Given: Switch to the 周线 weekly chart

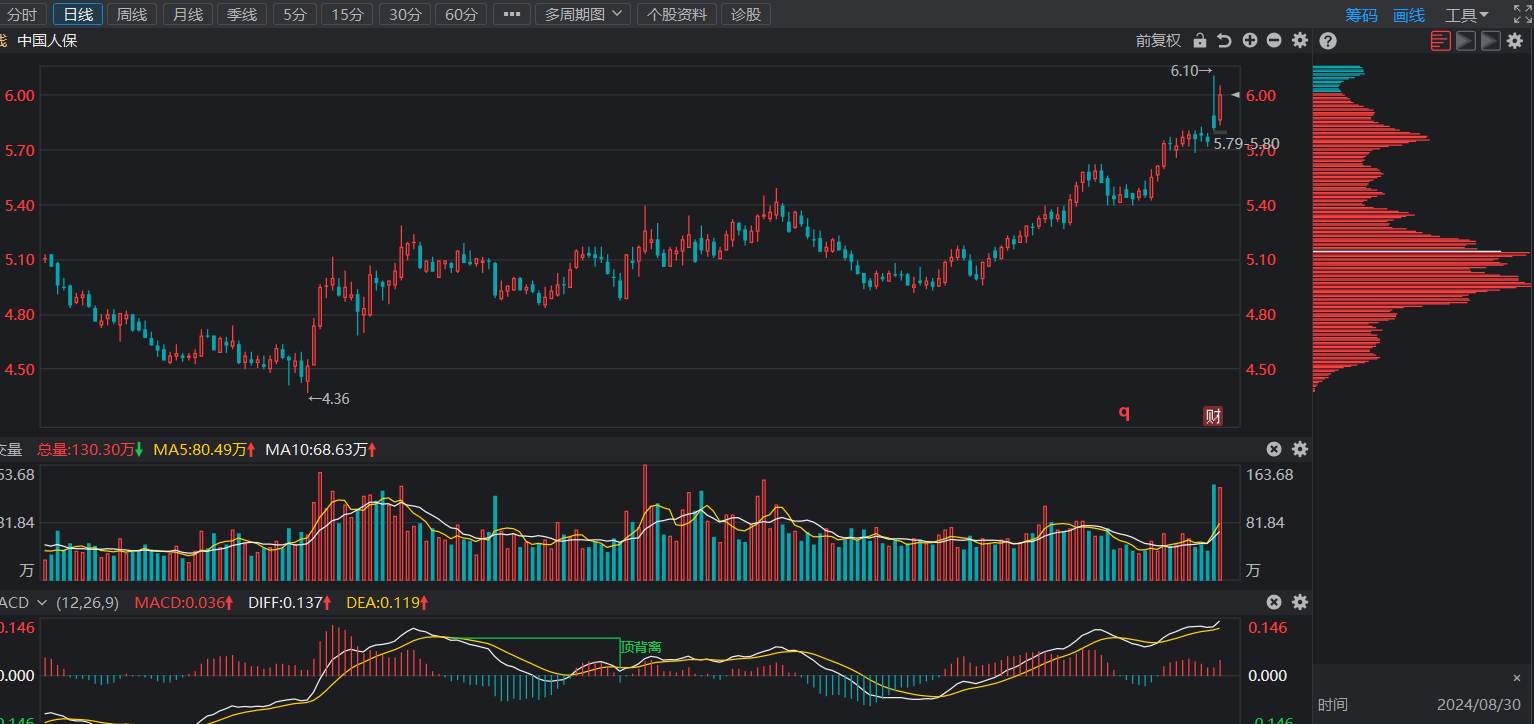Looking at the screenshot, I should tap(131, 14).
